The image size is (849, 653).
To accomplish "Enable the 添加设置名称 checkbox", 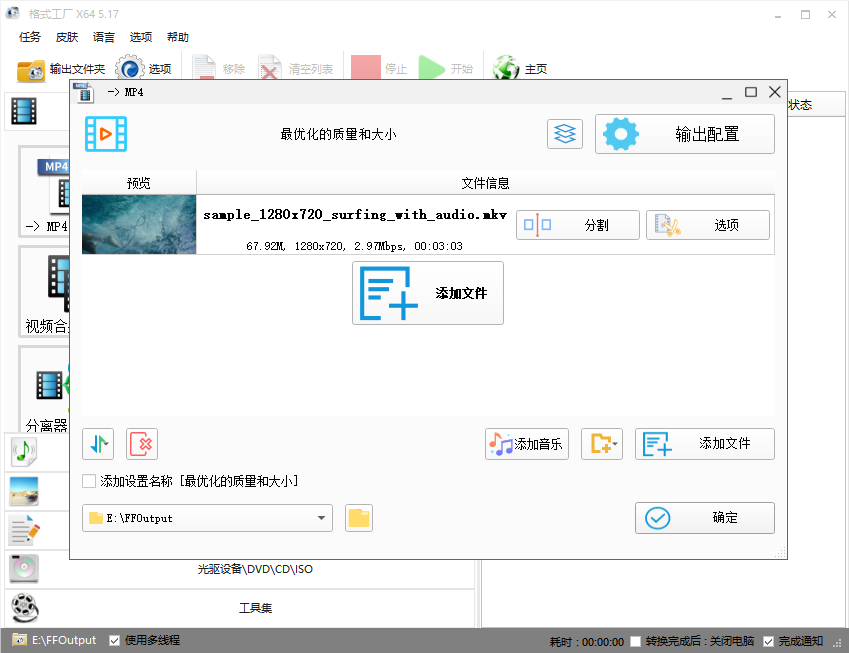I will [88, 480].
